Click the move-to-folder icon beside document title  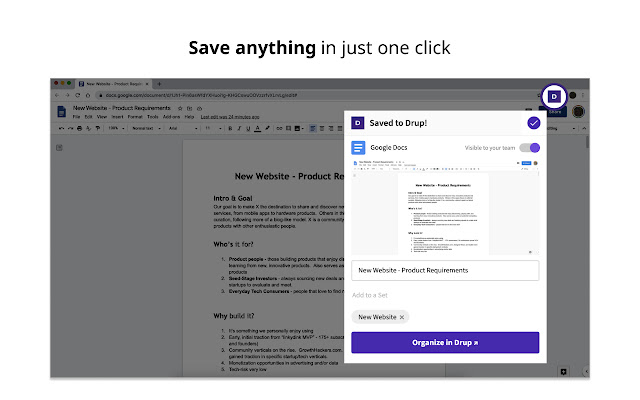click(x=189, y=109)
